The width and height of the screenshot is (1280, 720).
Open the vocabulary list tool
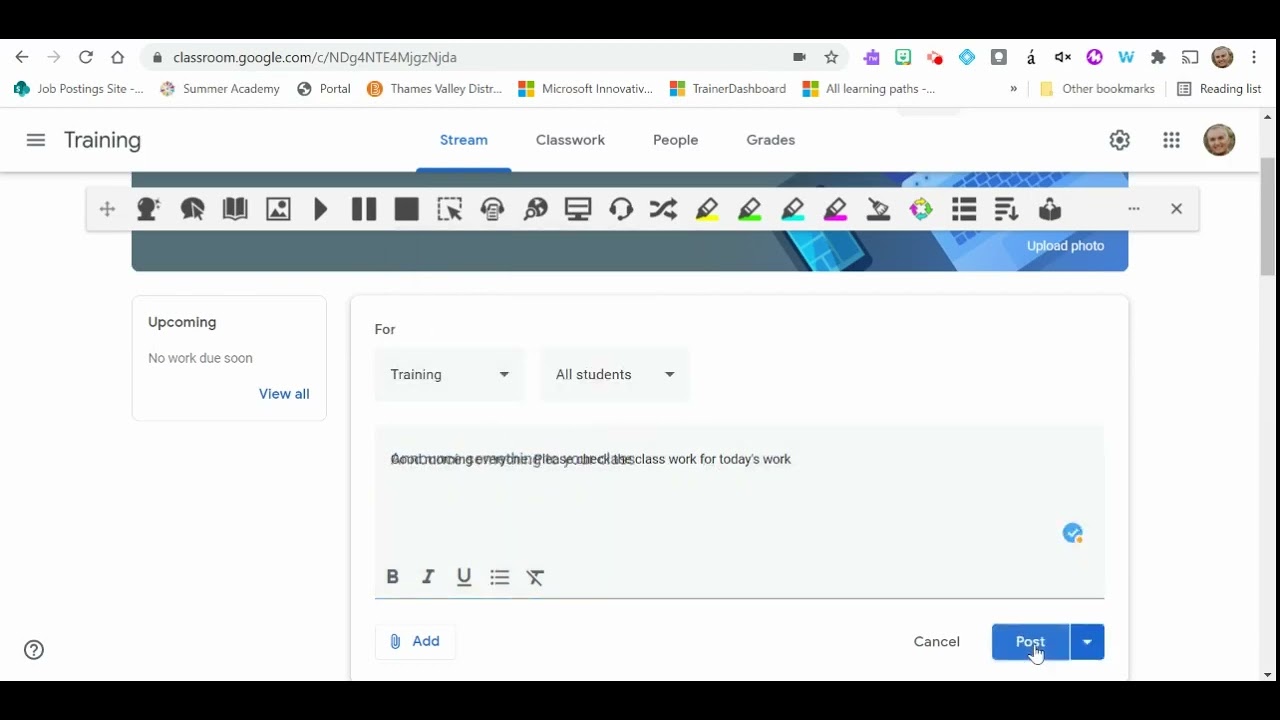(964, 209)
